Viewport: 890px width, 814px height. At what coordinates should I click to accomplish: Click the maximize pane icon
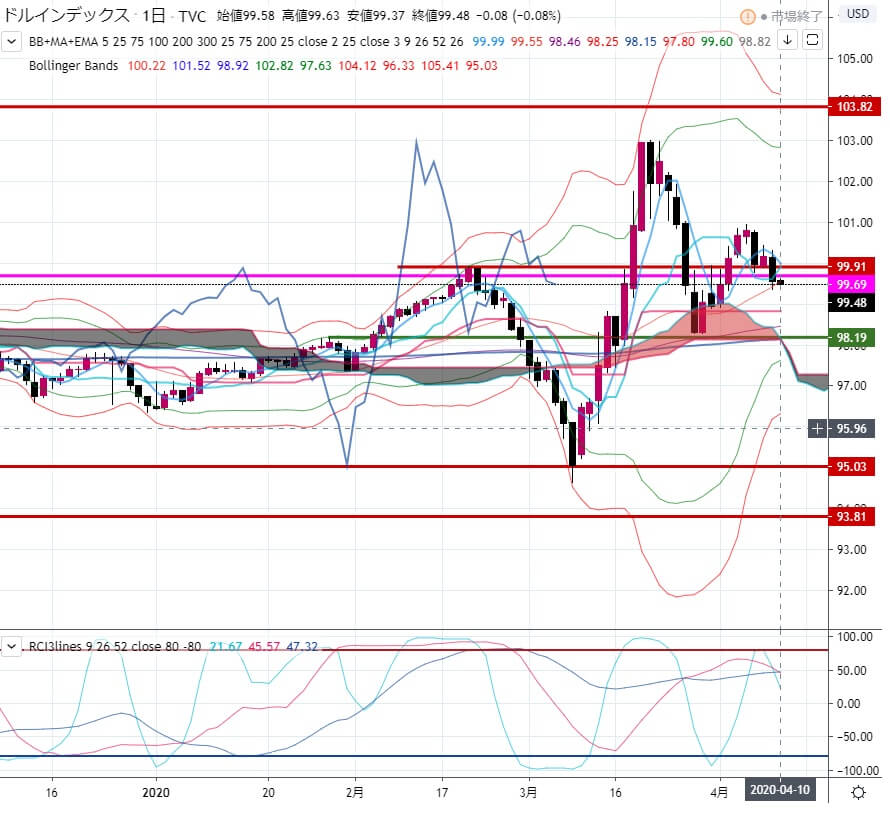[812, 40]
